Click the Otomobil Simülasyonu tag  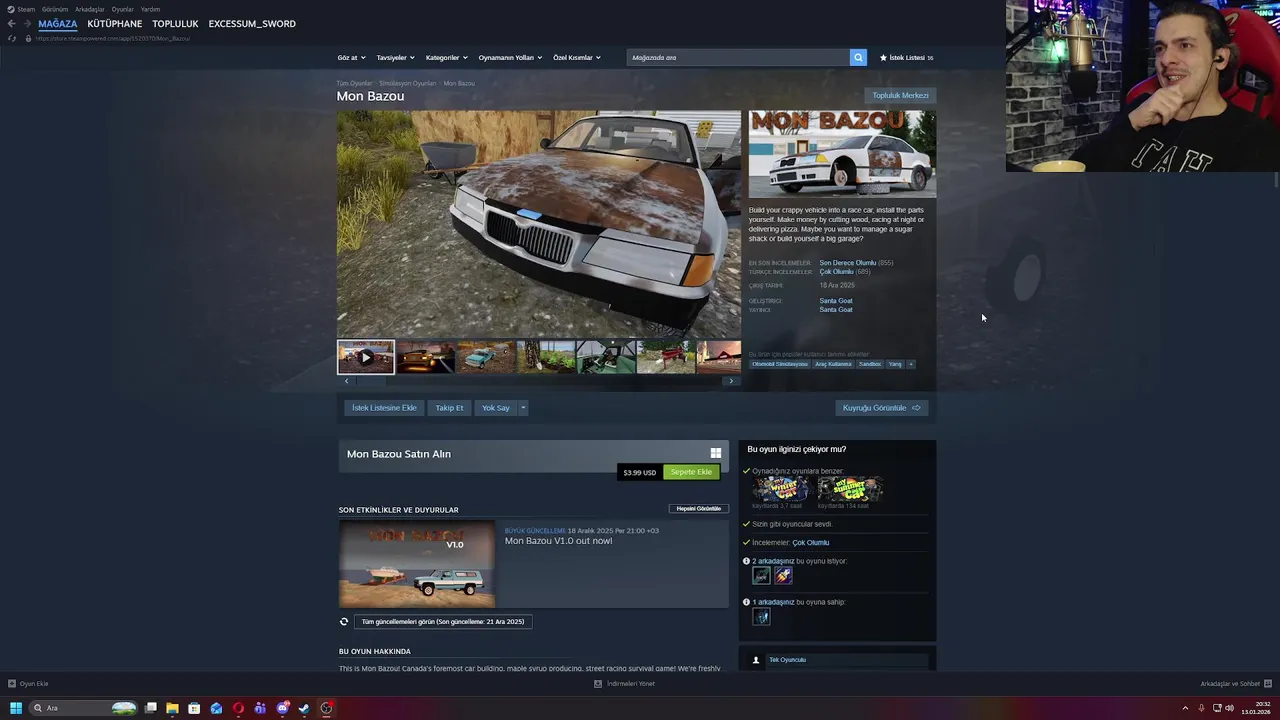tap(780, 364)
